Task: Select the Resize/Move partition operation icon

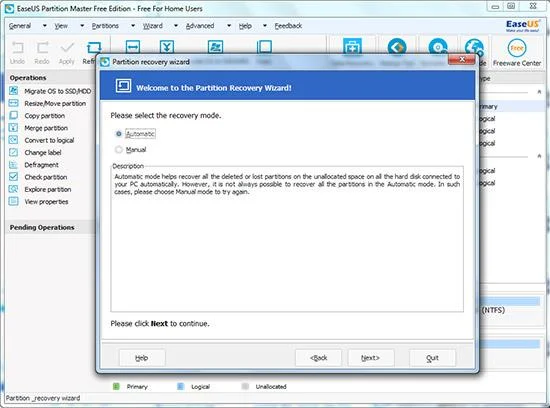Action: pos(13,103)
